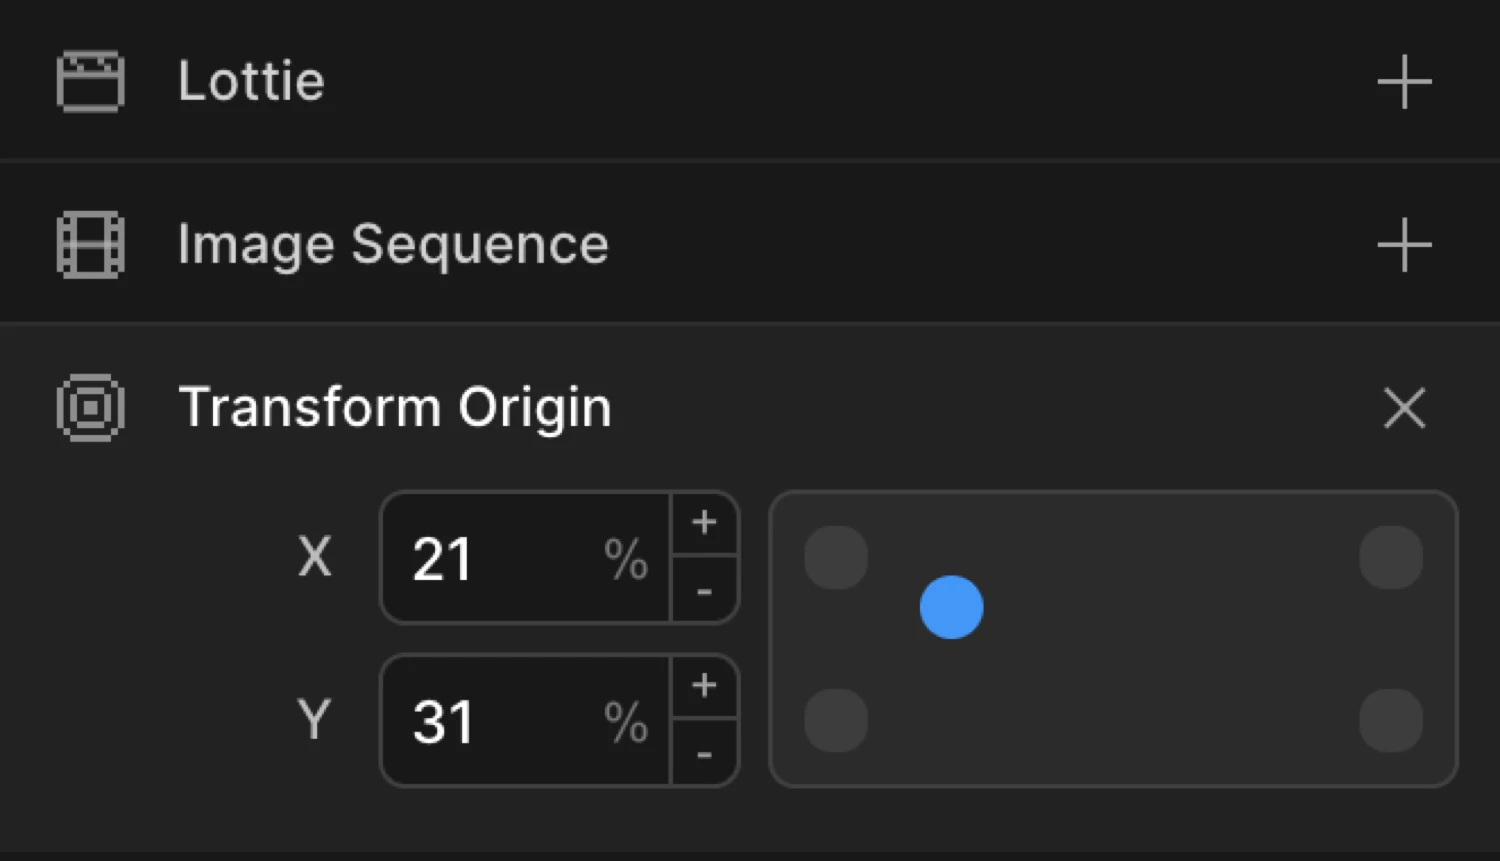Click the plus icon beside Image Sequence
The height and width of the screenshot is (861, 1500).
1404,243
